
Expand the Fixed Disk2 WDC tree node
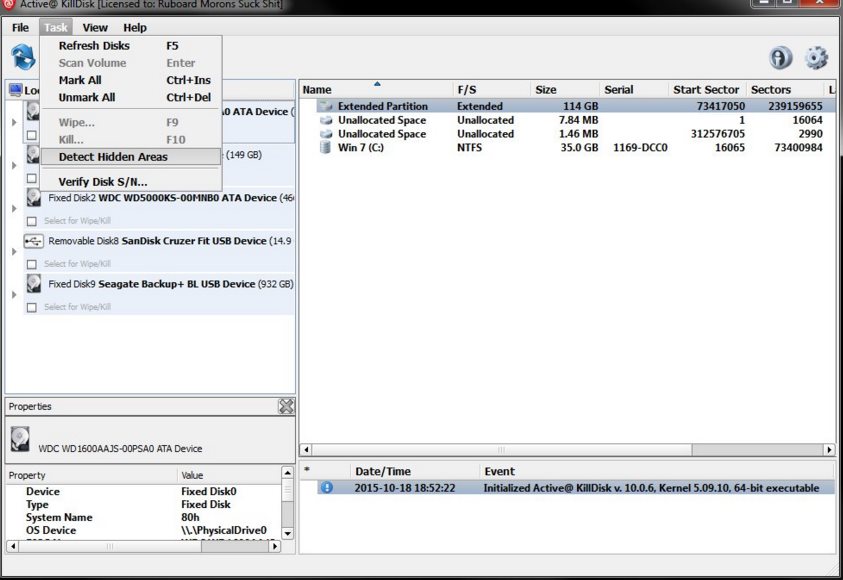pyautogui.click(x=14, y=209)
